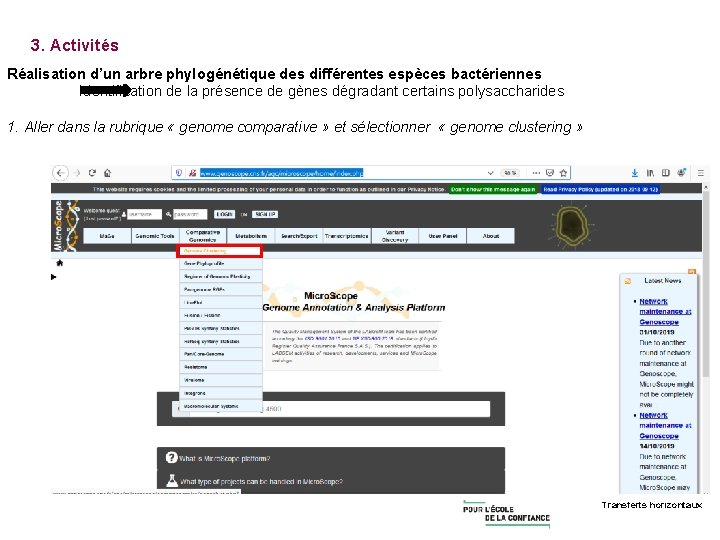Expand the black triangle arrow at left
The width and height of the screenshot is (720, 540).
click(53, 277)
